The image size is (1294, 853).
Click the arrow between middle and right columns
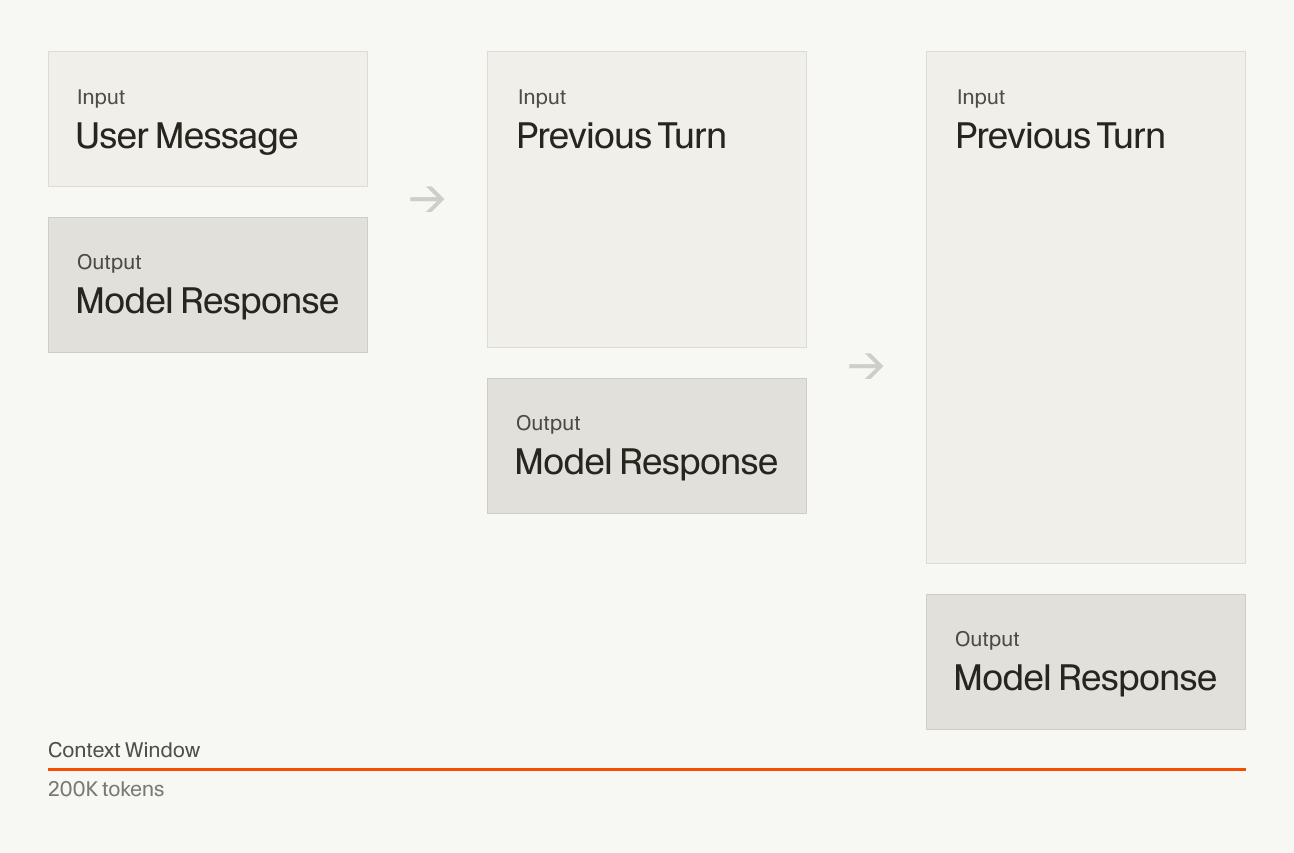pos(866,367)
